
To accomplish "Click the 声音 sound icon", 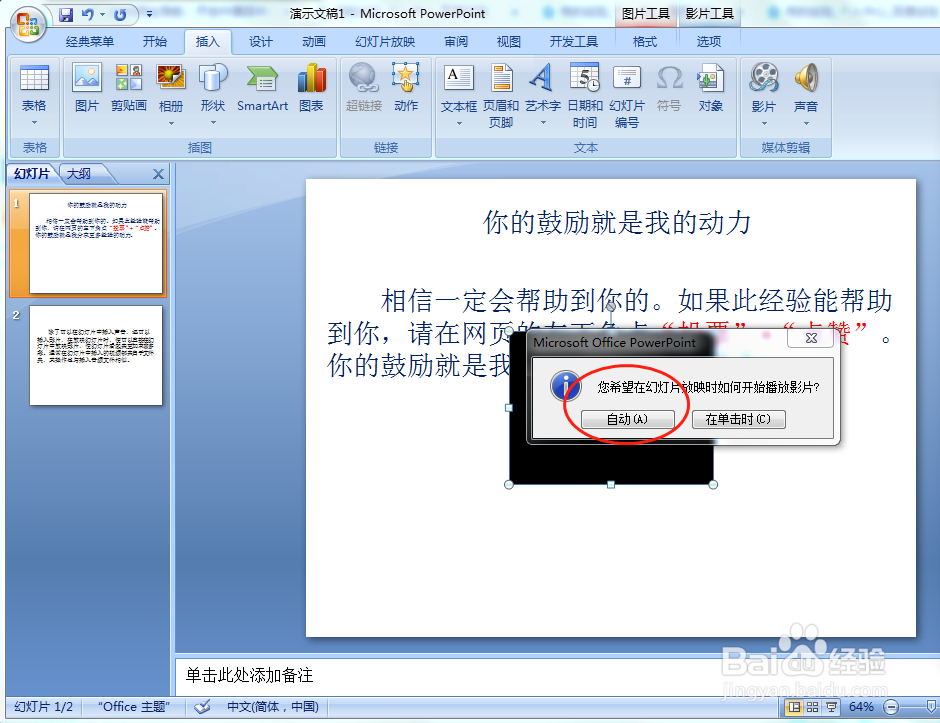I will pos(806,78).
